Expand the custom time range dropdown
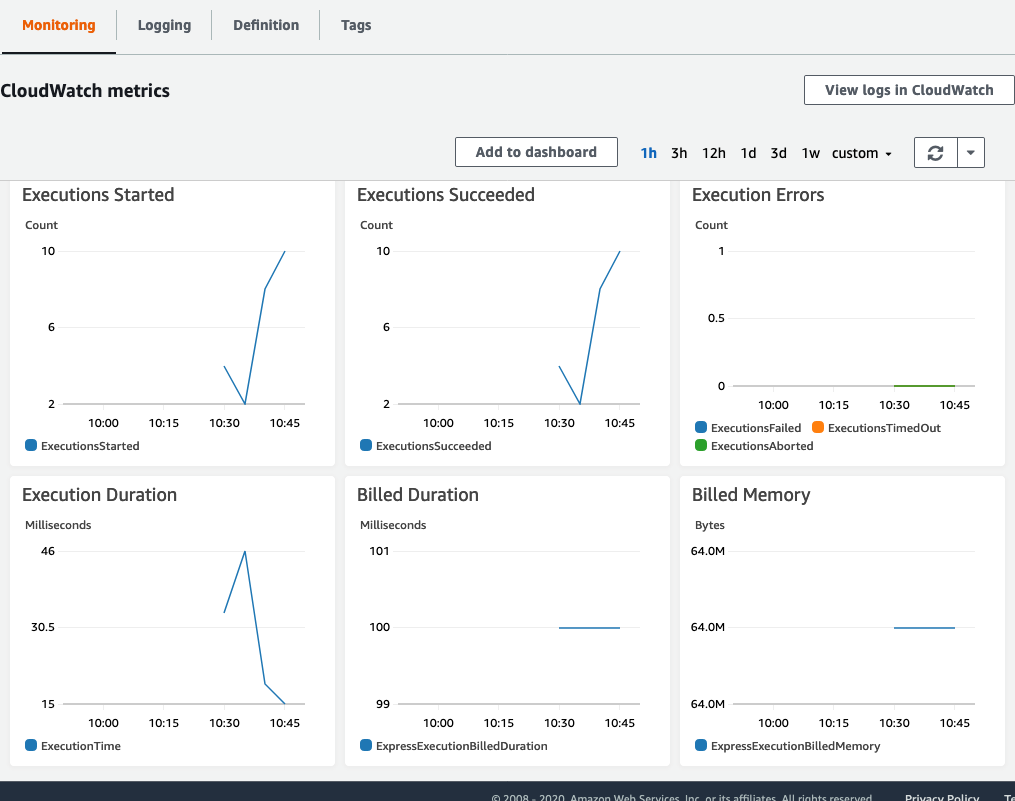1015x801 pixels. (862, 153)
